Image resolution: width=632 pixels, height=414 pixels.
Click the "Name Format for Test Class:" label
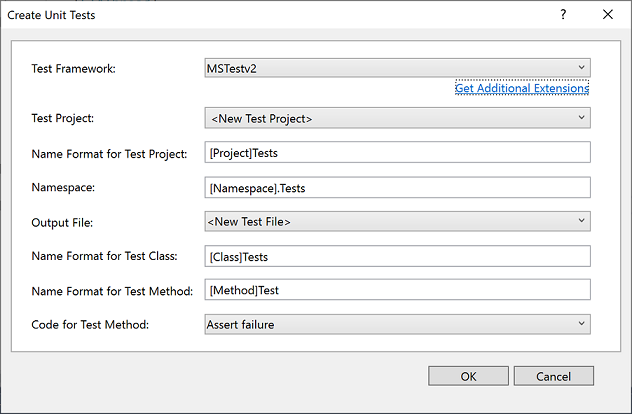click(105, 256)
